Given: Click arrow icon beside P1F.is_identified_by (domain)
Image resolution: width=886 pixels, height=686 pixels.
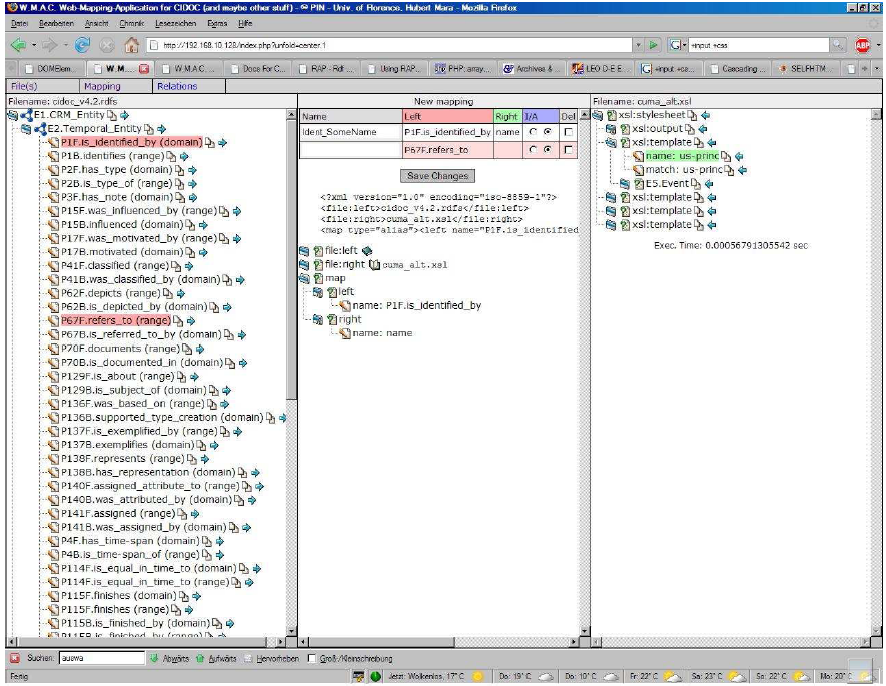Looking at the screenshot, I should [x=222, y=143].
